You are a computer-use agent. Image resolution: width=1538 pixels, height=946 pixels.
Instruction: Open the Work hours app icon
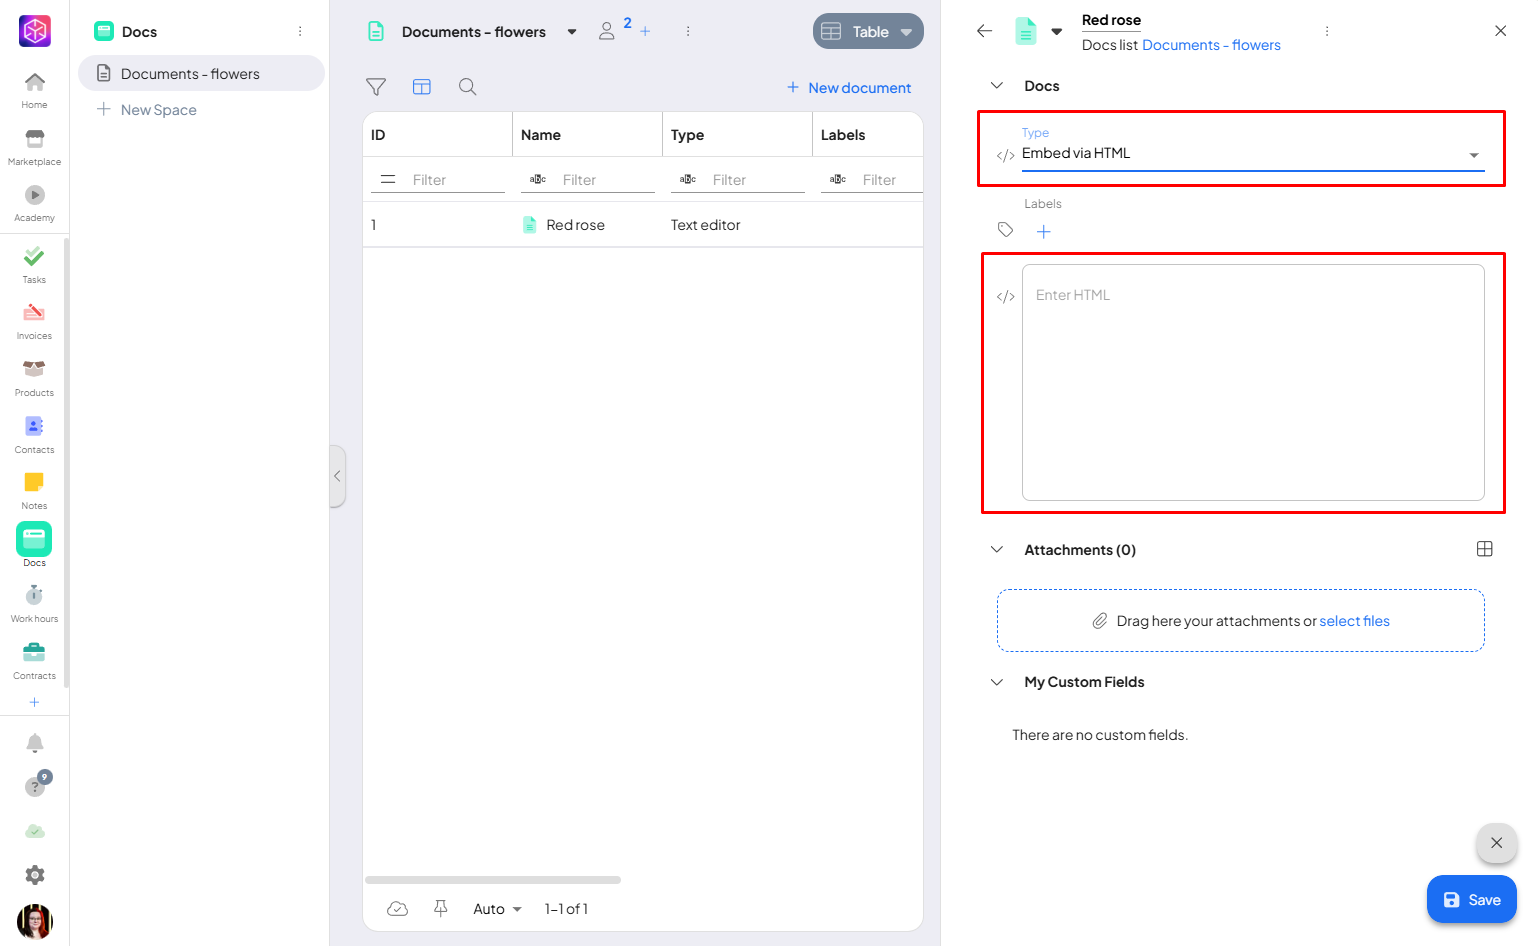click(x=34, y=603)
